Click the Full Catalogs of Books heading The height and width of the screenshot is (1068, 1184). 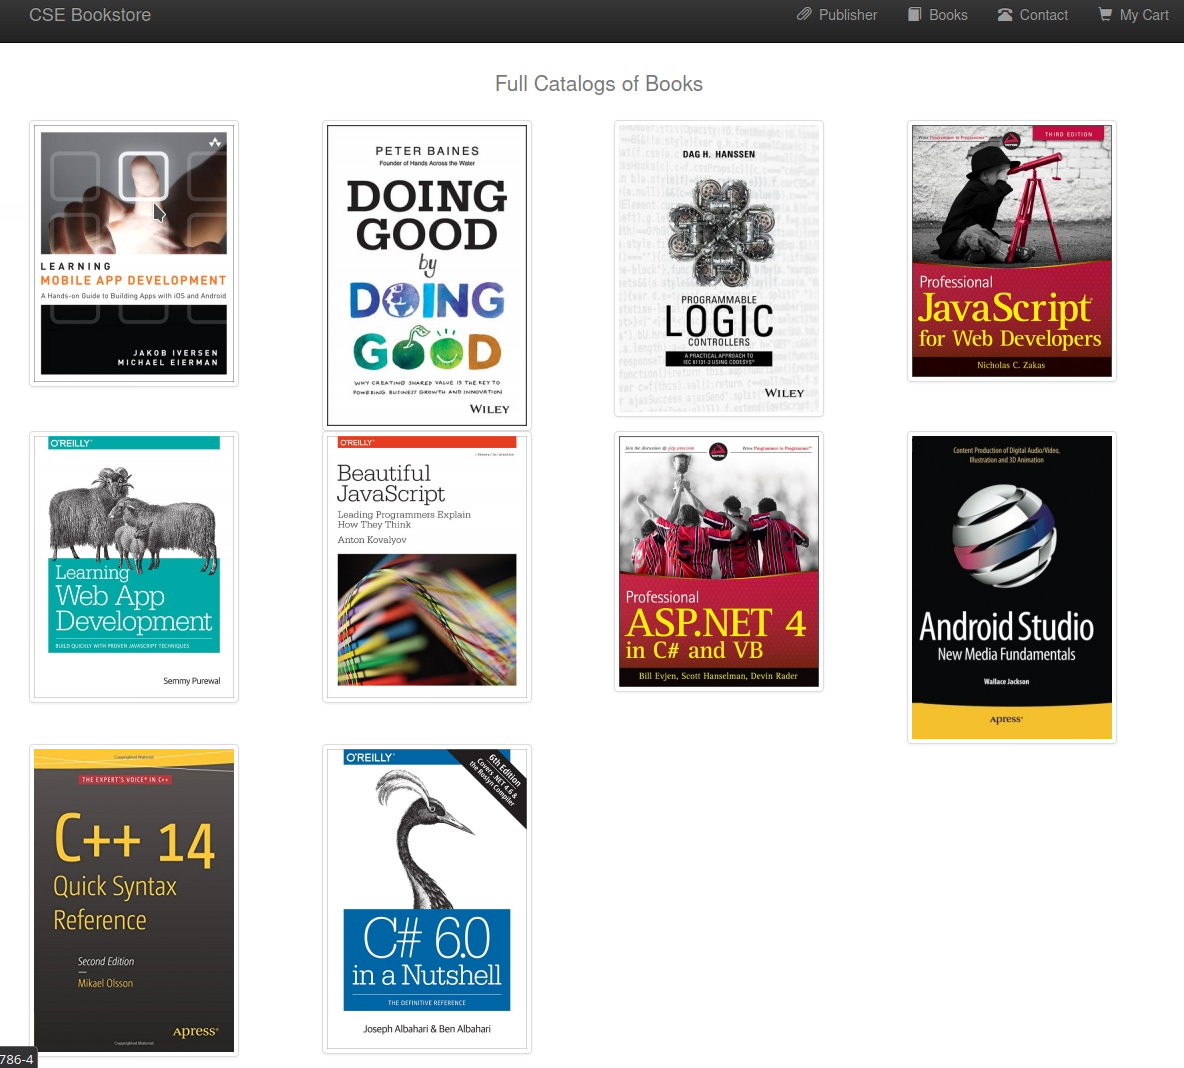click(598, 84)
